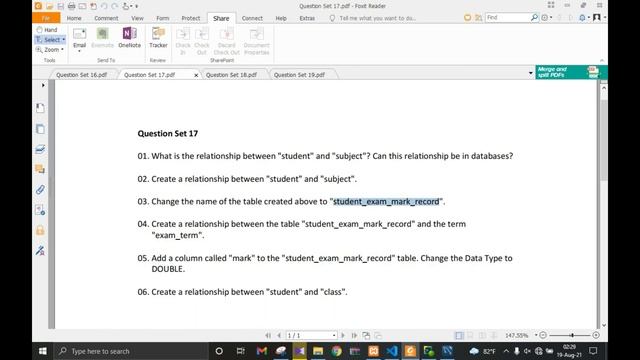Open the Help ribbon tab
This screenshot has height=360, width=640.
(281, 18)
